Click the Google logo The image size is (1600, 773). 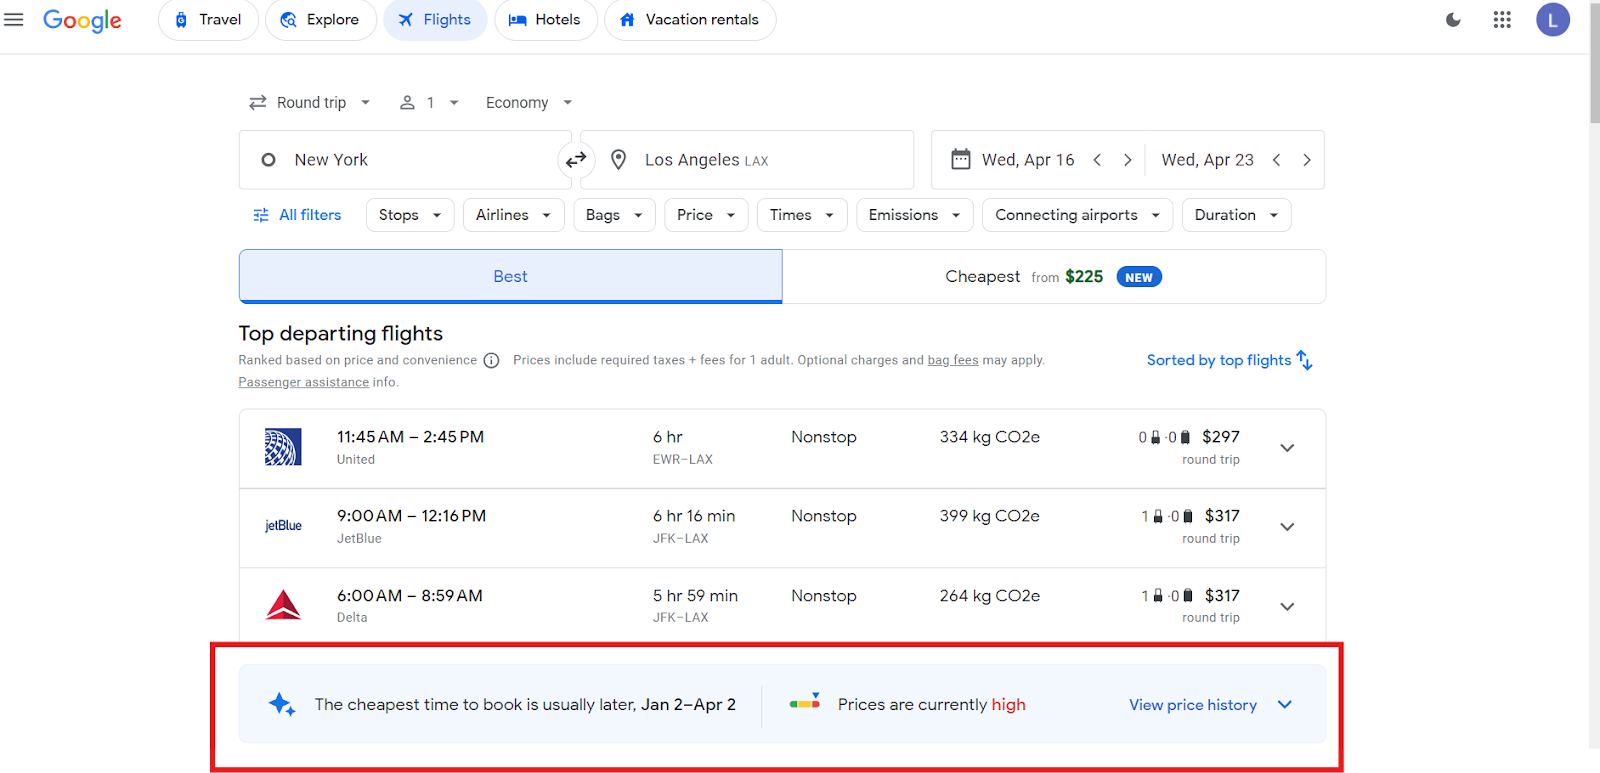click(x=82, y=20)
